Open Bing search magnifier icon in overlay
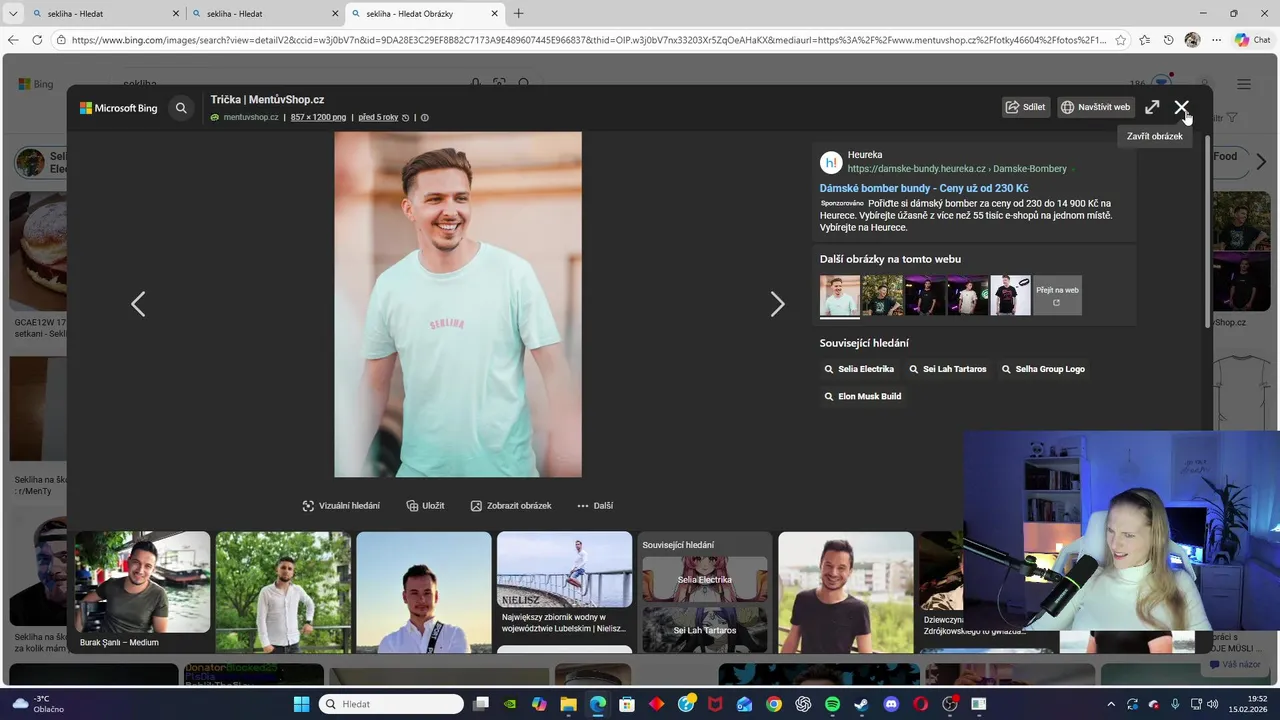1280x720 pixels. click(x=181, y=108)
